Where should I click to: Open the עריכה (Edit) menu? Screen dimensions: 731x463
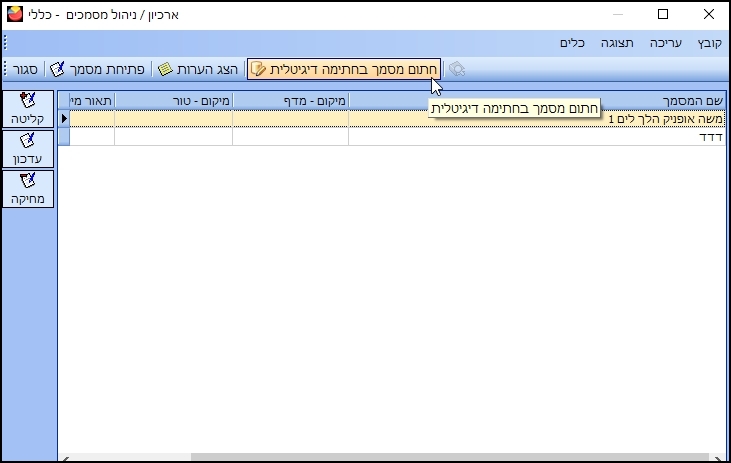point(665,44)
